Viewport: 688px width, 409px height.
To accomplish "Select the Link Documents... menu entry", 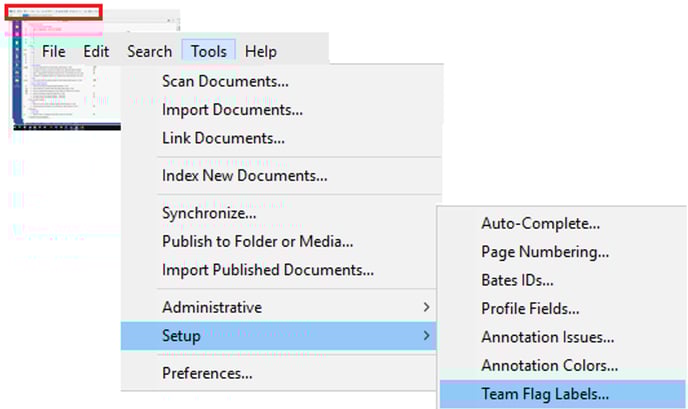I will click(223, 138).
